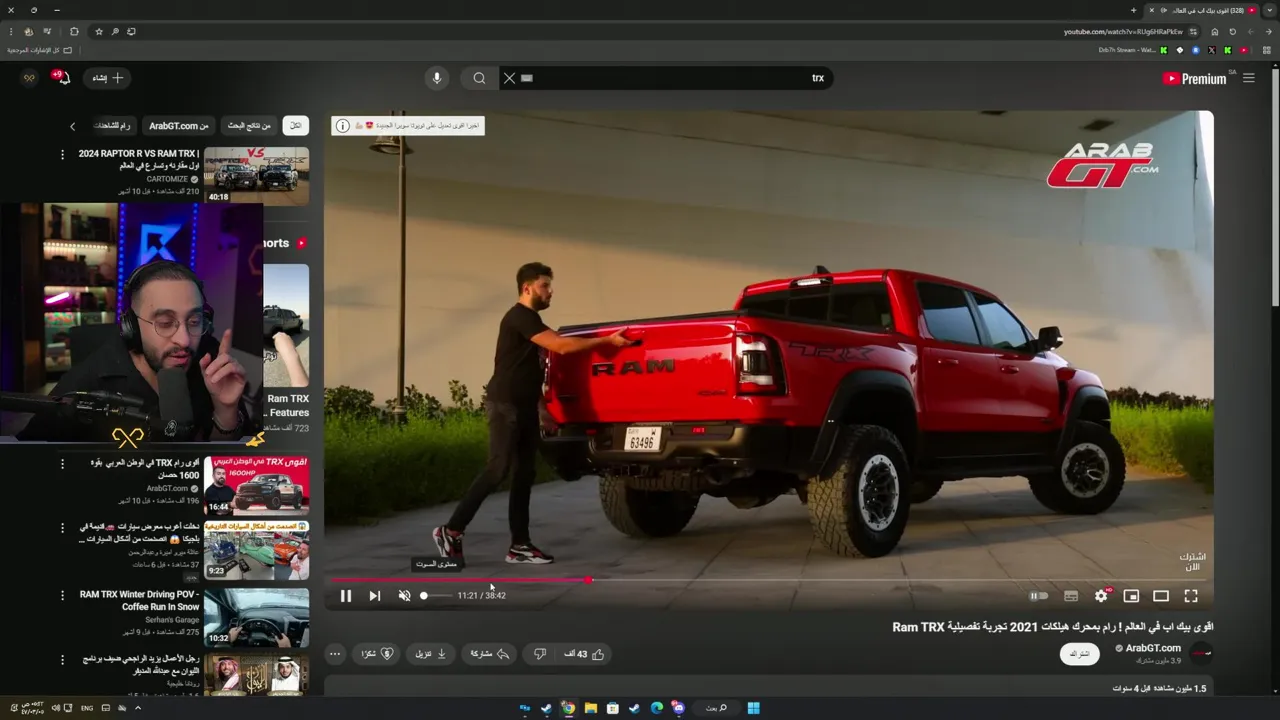This screenshot has height=720, width=1280.
Task: Open the notifications bell
Action: coord(64,78)
